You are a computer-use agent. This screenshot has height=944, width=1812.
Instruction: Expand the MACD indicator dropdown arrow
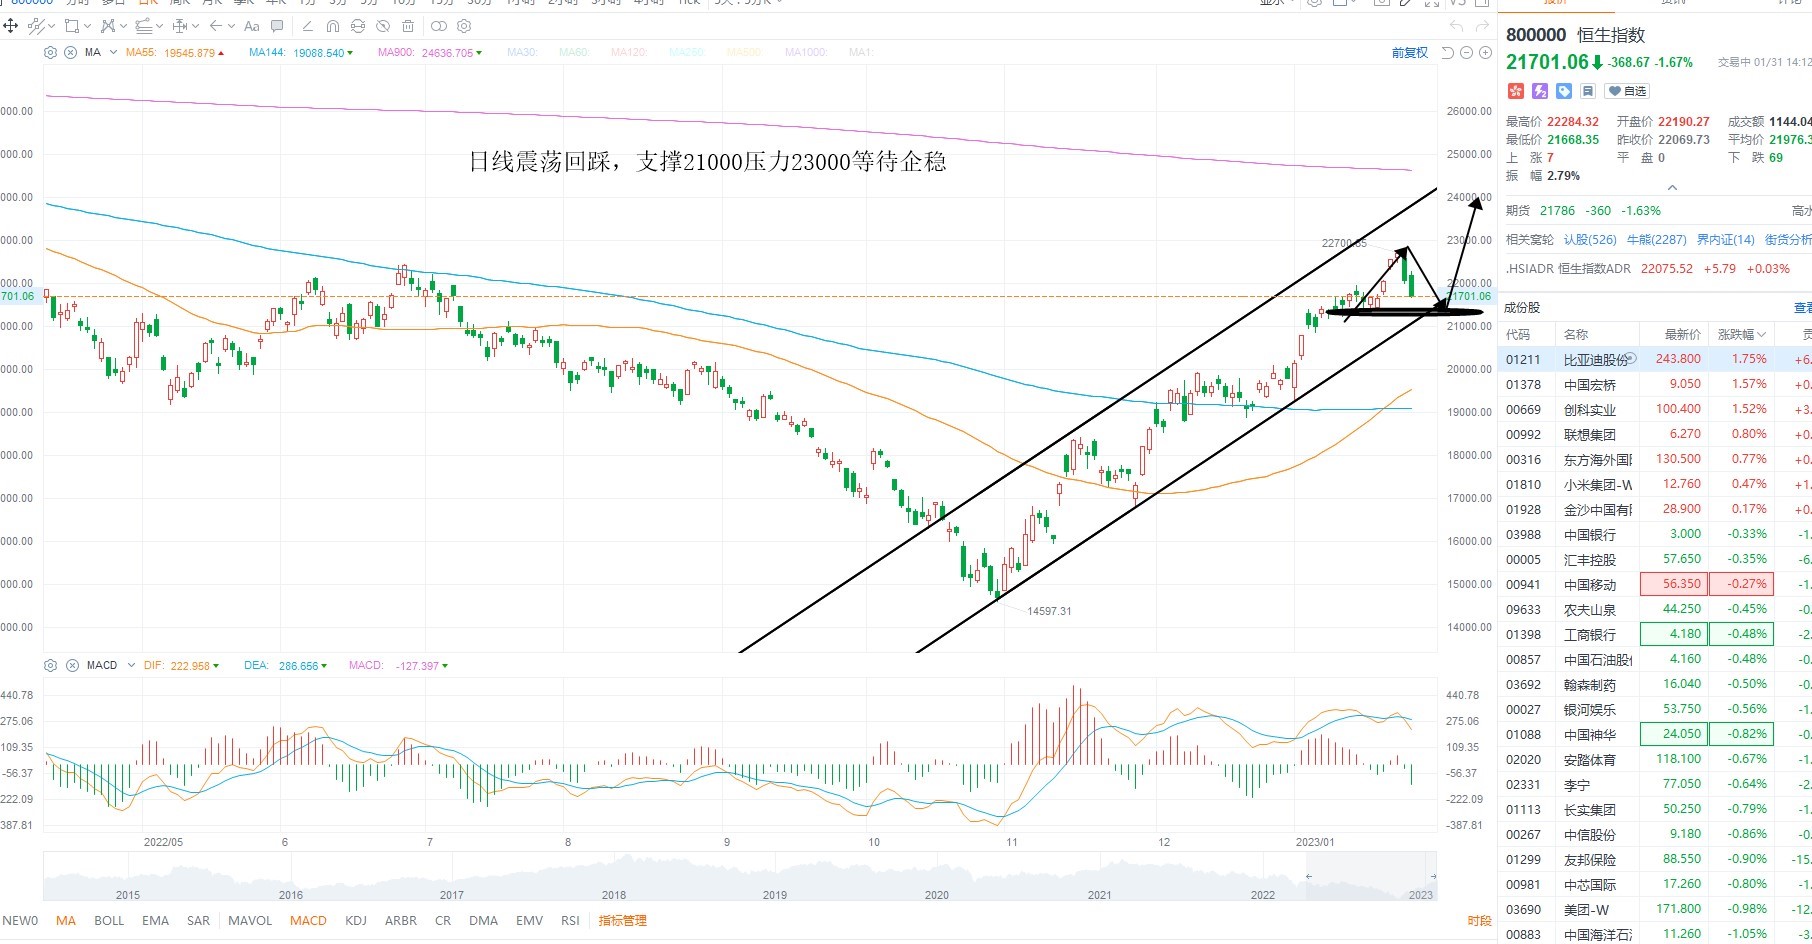[x=131, y=665]
